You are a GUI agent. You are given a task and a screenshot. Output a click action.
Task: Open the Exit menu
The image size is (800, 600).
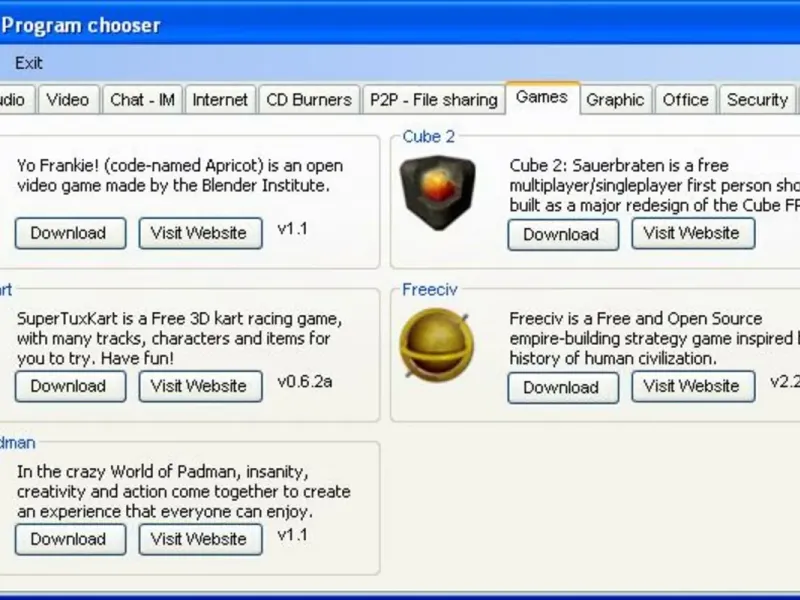click(x=29, y=63)
